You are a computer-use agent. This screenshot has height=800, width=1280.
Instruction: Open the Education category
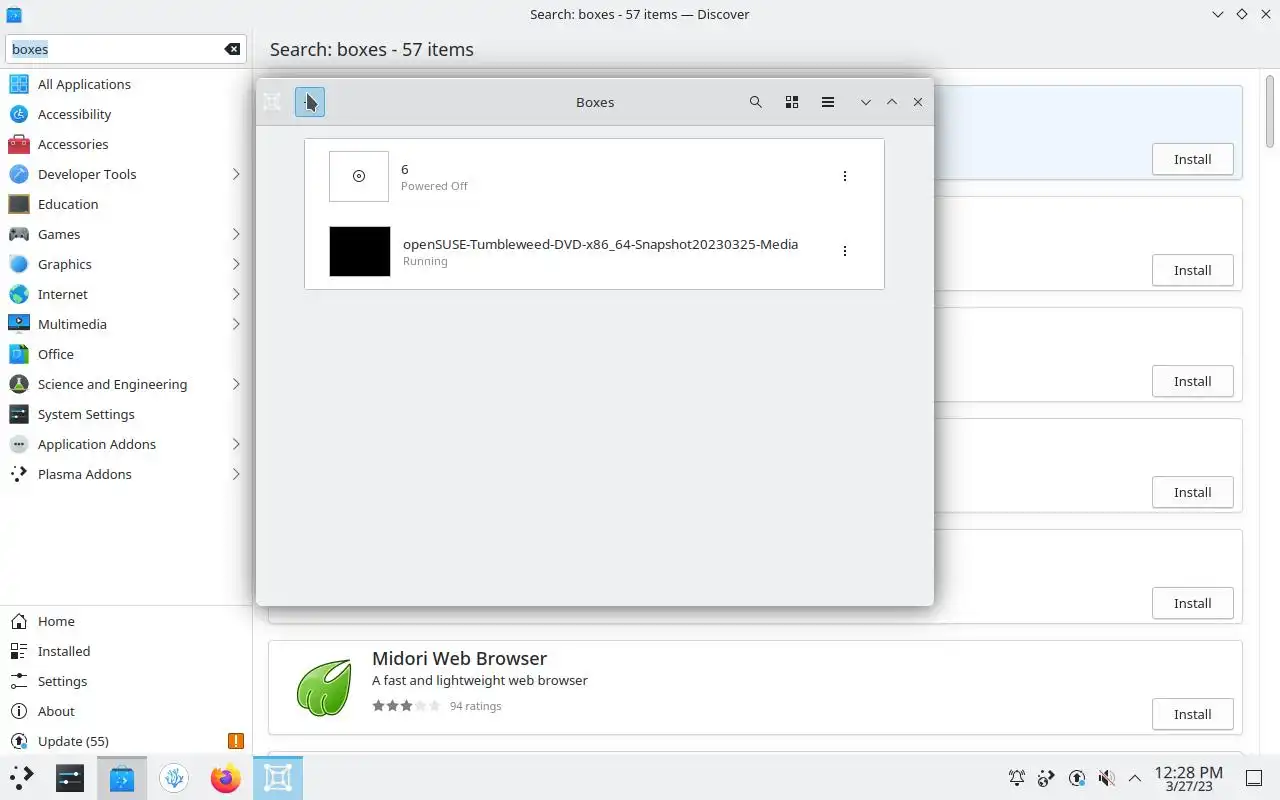[126, 204]
